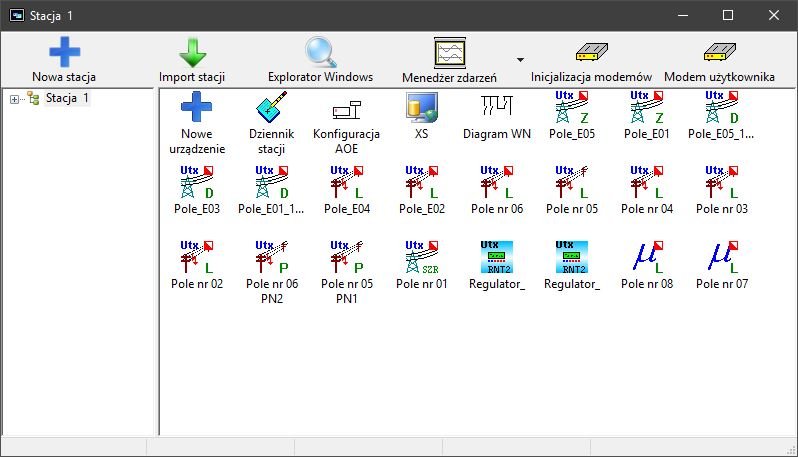This screenshot has height=457, width=798.
Task: Open the XS monitor icon
Action: (421, 108)
